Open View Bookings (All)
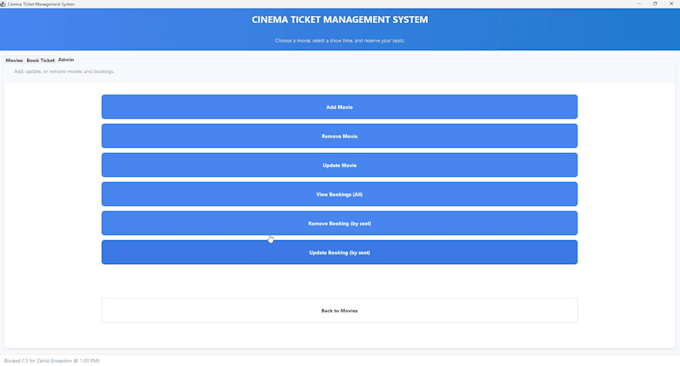 pyautogui.click(x=340, y=194)
